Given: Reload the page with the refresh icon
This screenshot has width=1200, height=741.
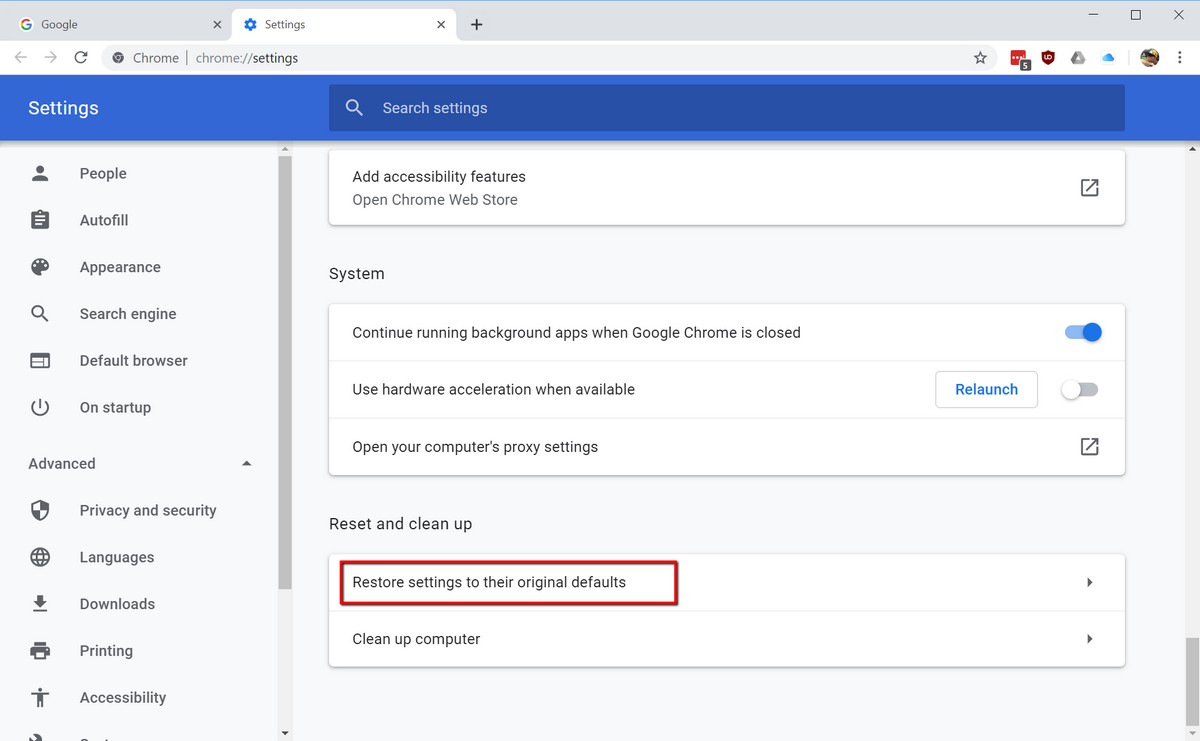Looking at the screenshot, I should pos(81,58).
